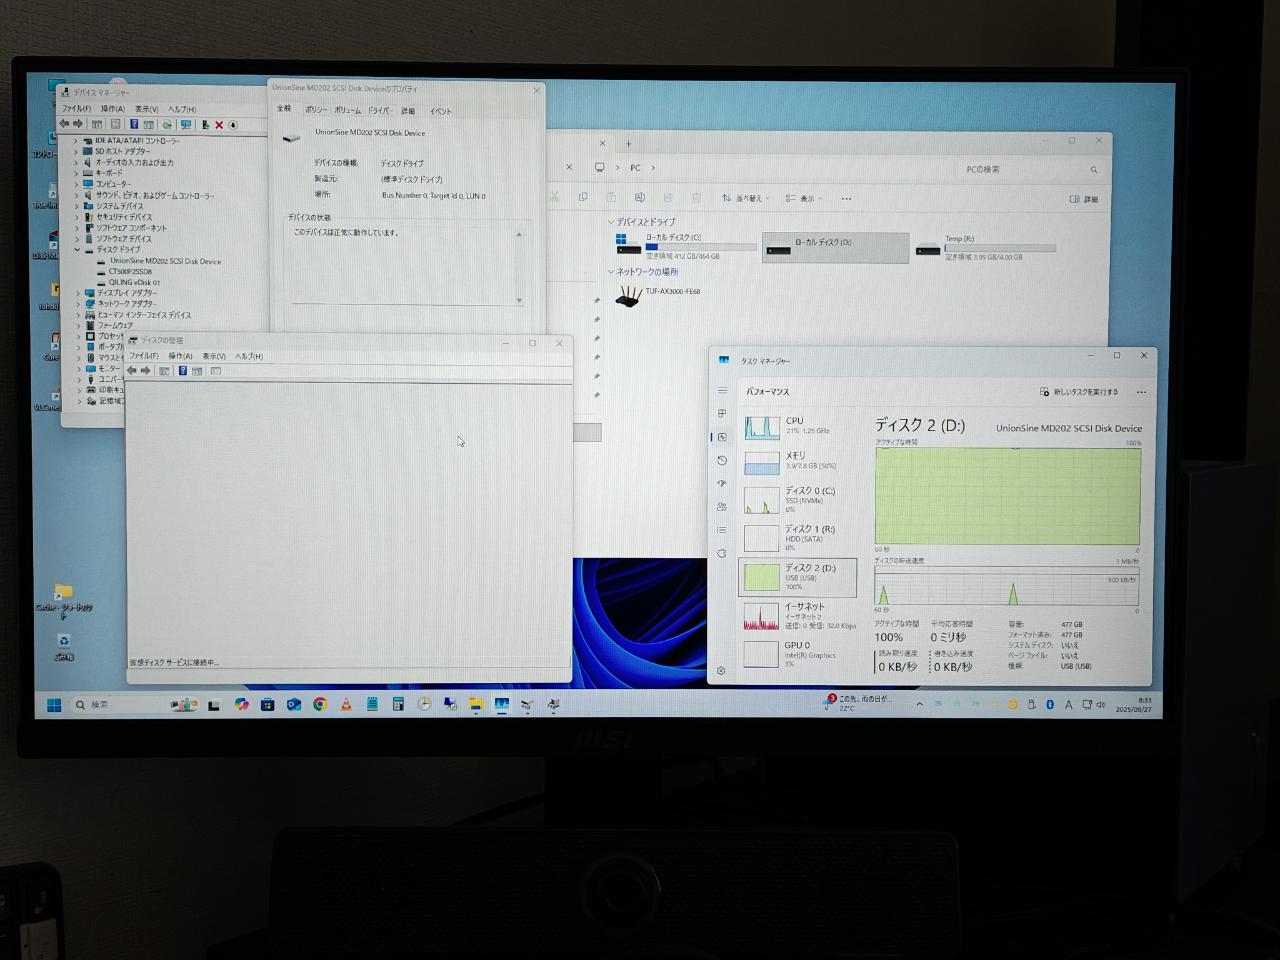Open Task Manager's Users icon
The image size is (1280, 960).
[x=722, y=507]
